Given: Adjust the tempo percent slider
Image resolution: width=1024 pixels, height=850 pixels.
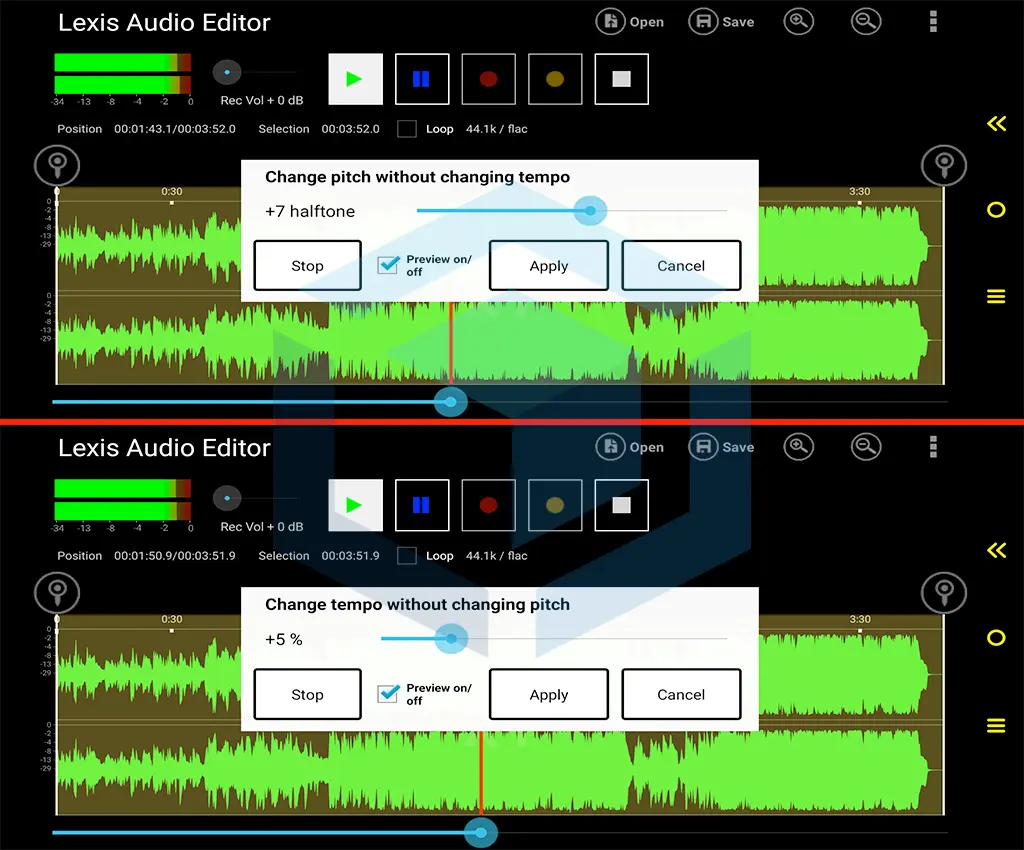Looking at the screenshot, I should tap(451, 638).
